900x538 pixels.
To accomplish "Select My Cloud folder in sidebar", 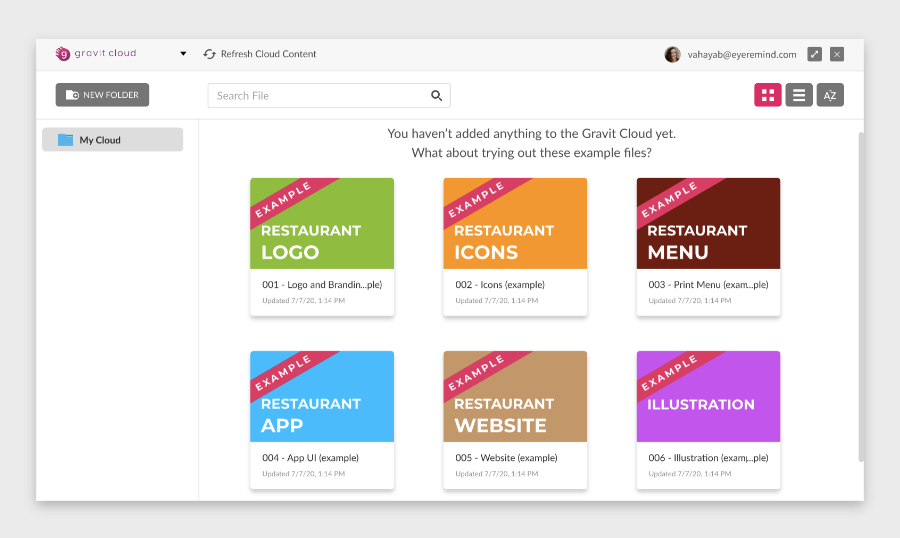I will [x=112, y=140].
